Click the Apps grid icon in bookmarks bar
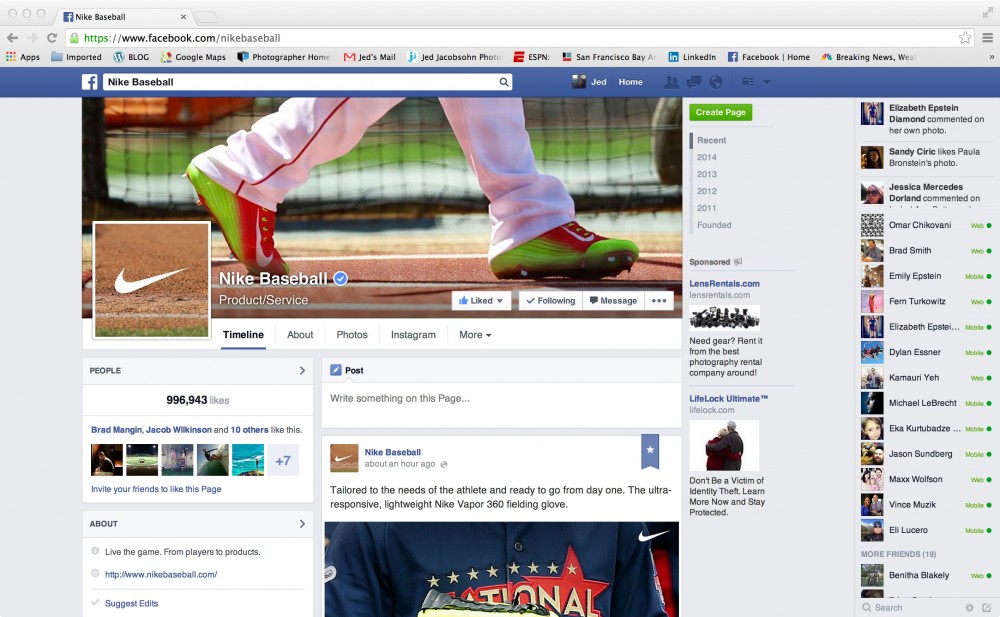1000x617 pixels. pos(11,57)
